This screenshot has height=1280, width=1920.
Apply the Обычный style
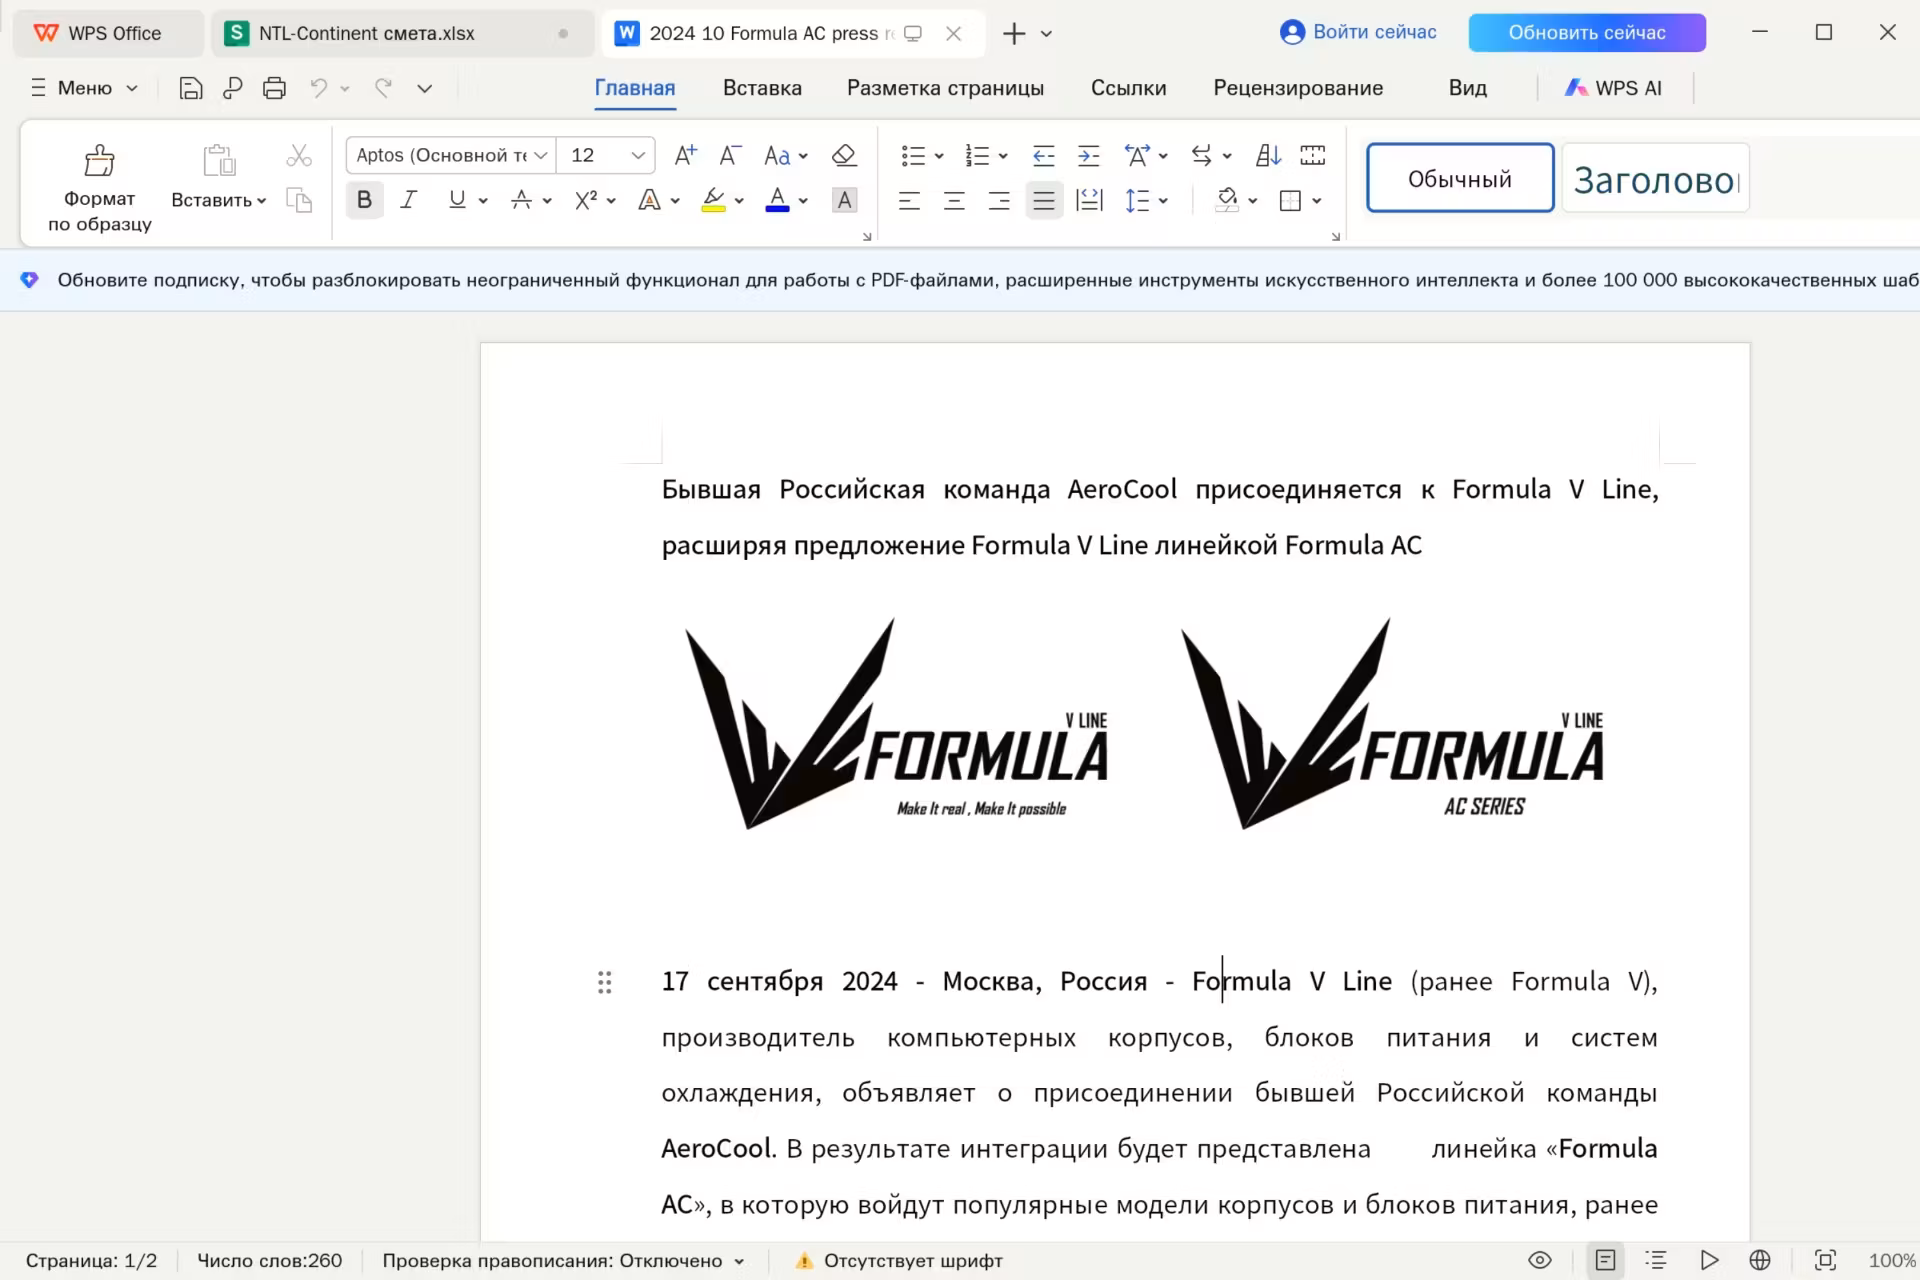1460,178
